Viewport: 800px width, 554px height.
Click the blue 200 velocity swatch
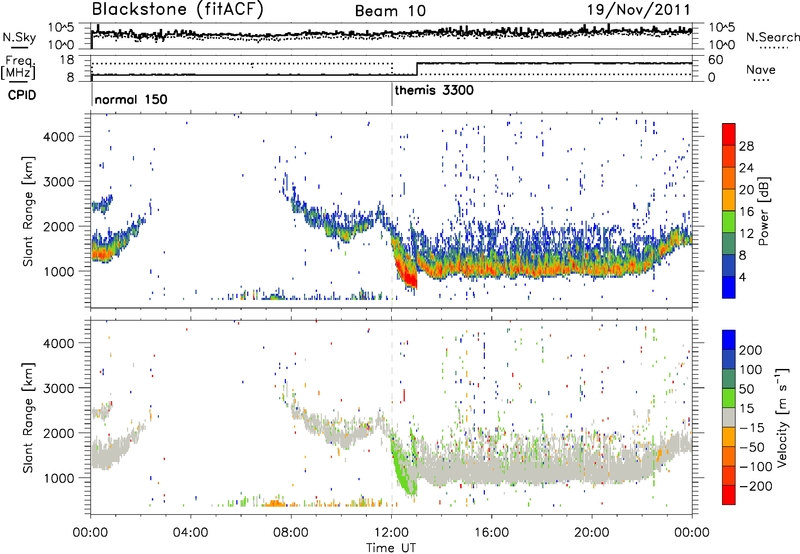click(729, 340)
